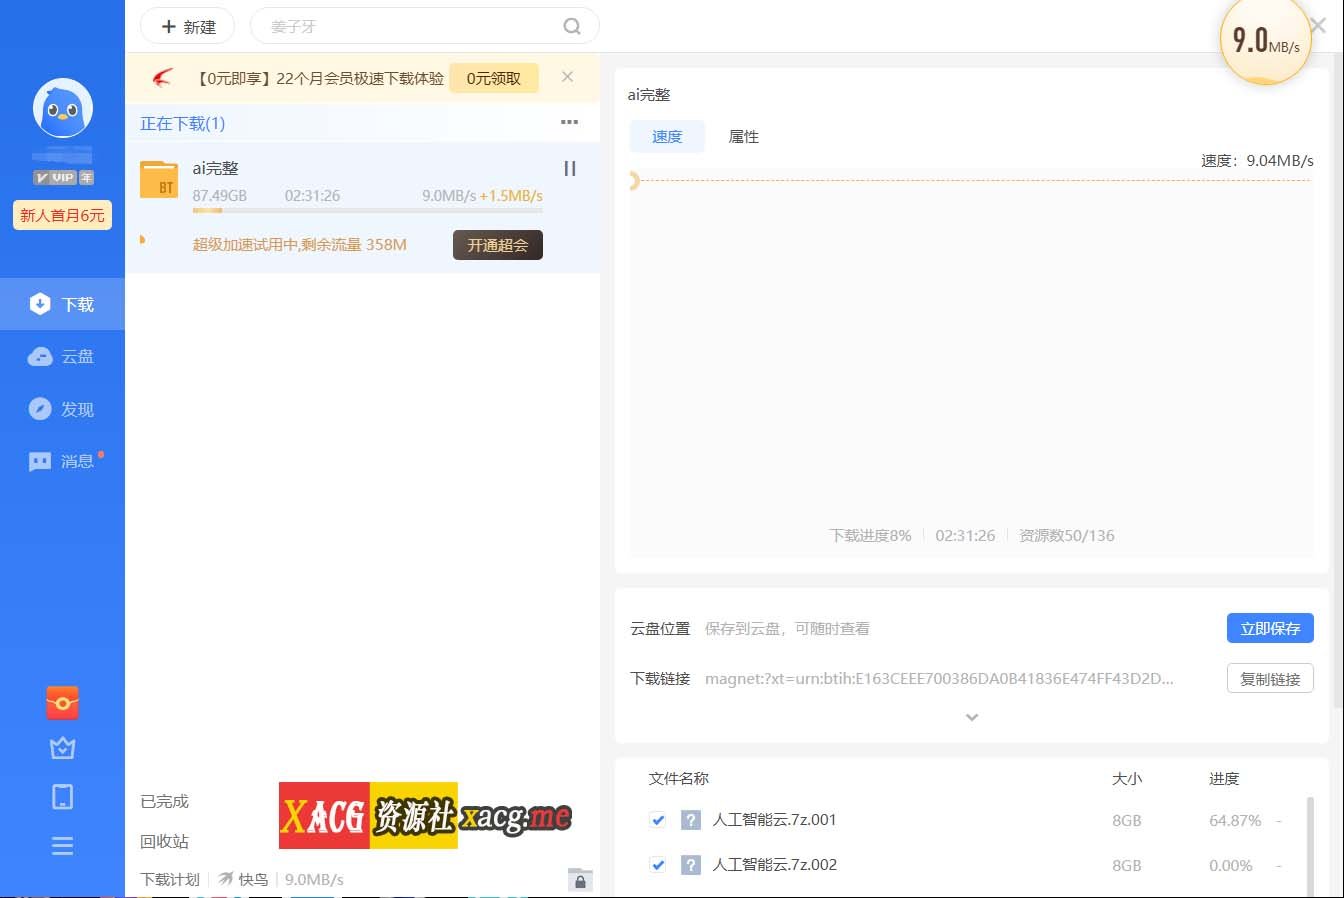Viewport: 1344px width, 898px height.
Task: Open the mobile phone app icon
Action: pos(62,796)
